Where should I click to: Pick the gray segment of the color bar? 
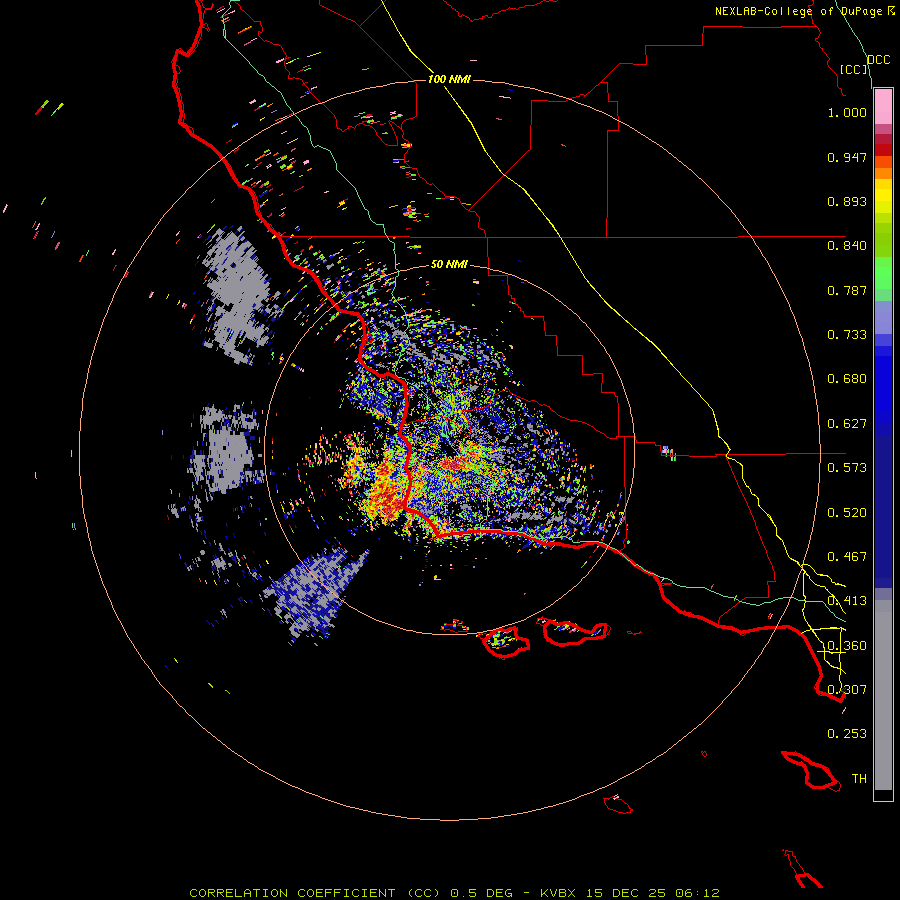coord(883,695)
